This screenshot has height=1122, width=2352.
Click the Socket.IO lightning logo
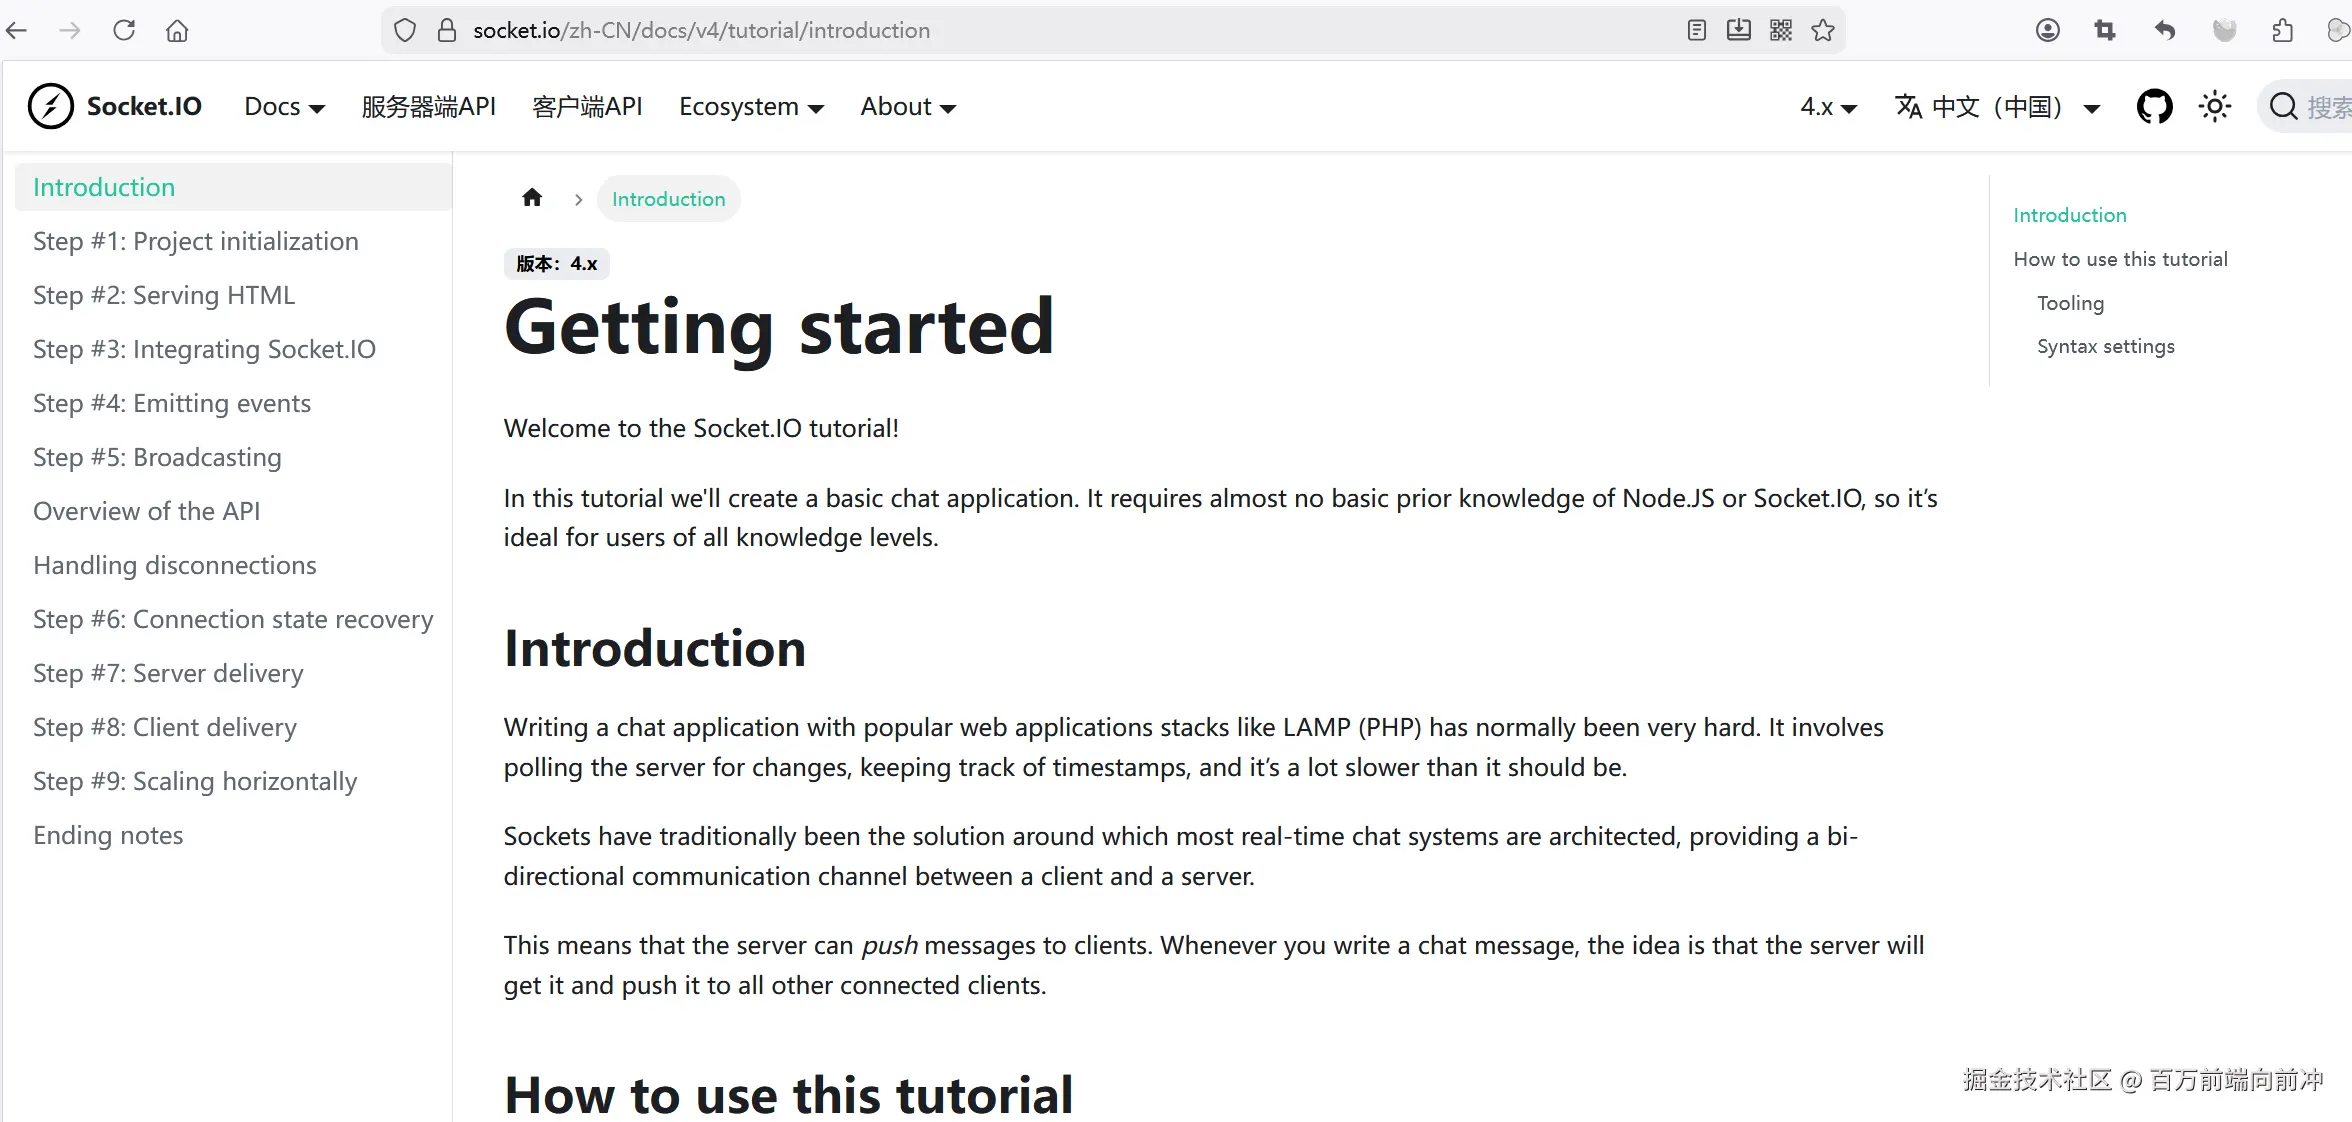51,106
